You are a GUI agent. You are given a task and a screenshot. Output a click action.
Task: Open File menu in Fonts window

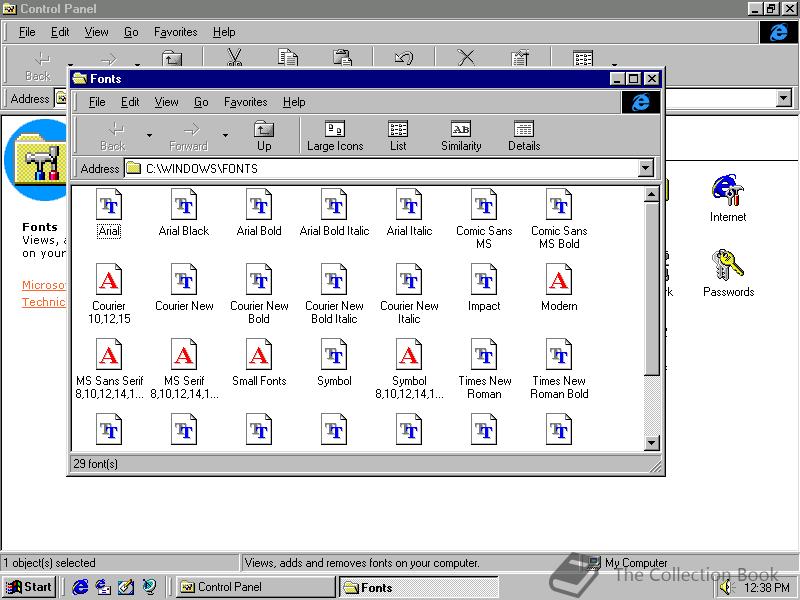pos(97,102)
